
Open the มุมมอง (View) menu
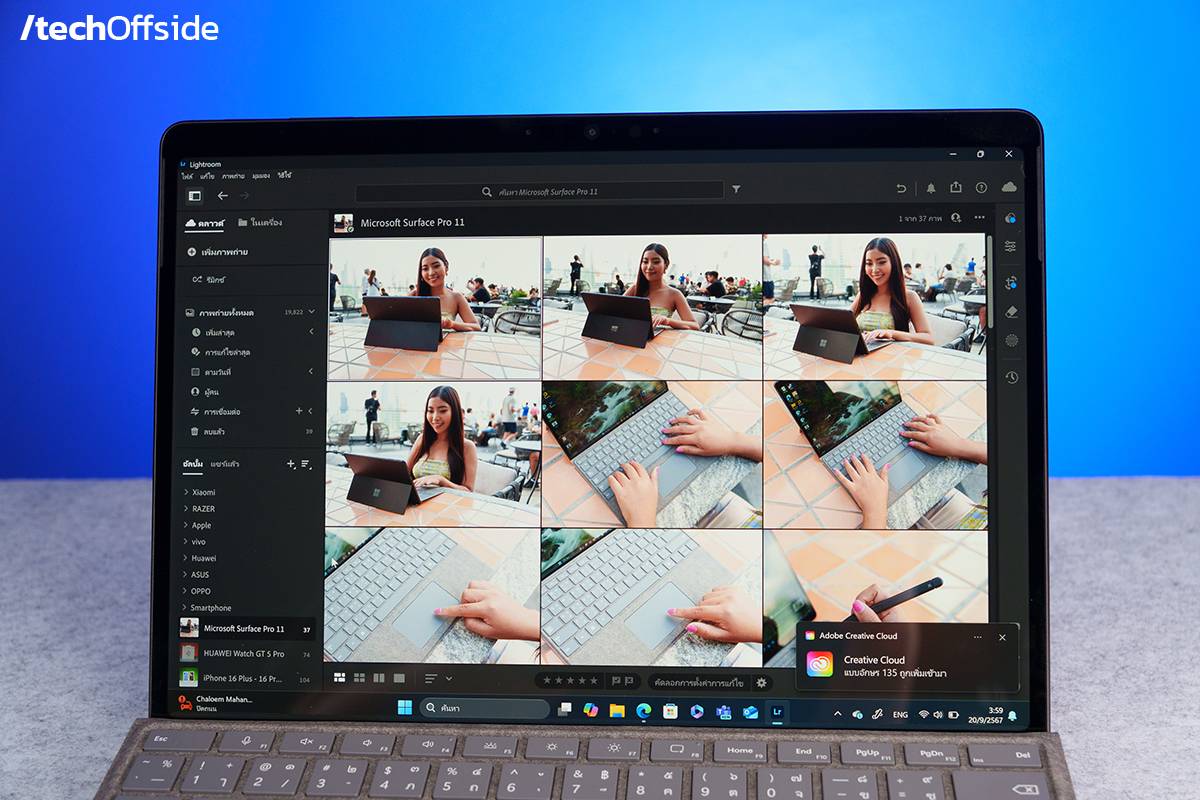pos(262,176)
